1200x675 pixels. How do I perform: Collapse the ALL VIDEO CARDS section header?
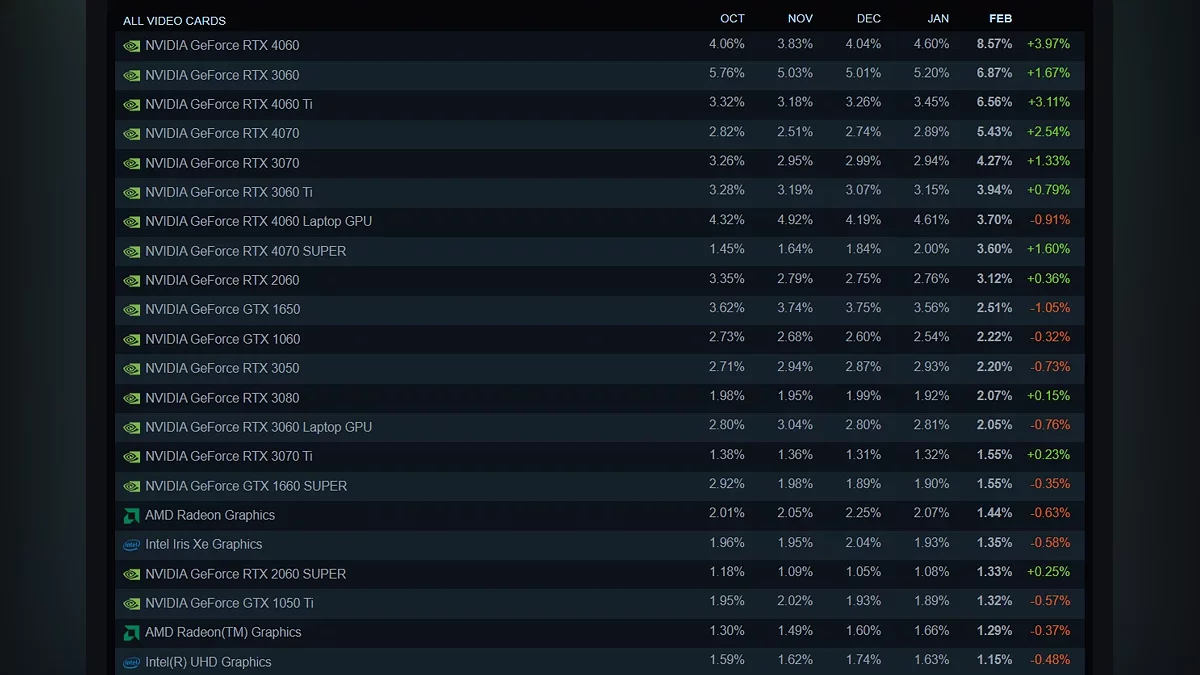(x=174, y=20)
